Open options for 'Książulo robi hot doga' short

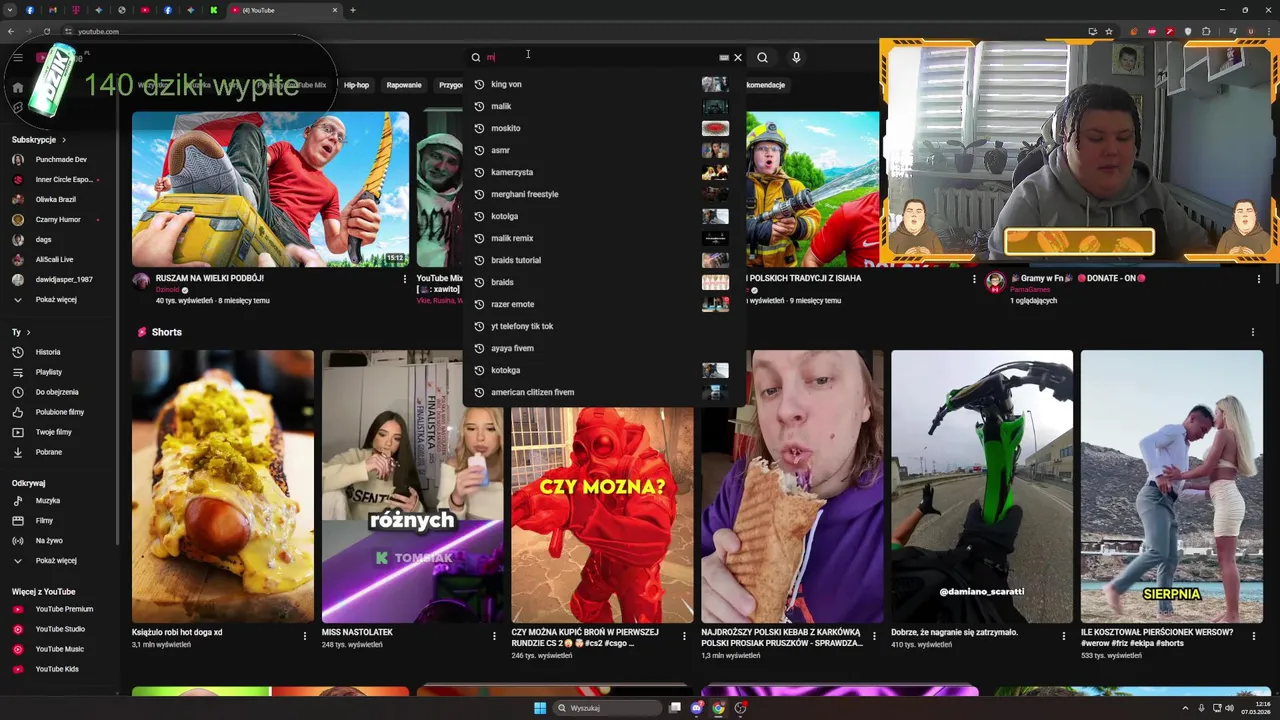(x=305, y=636)
